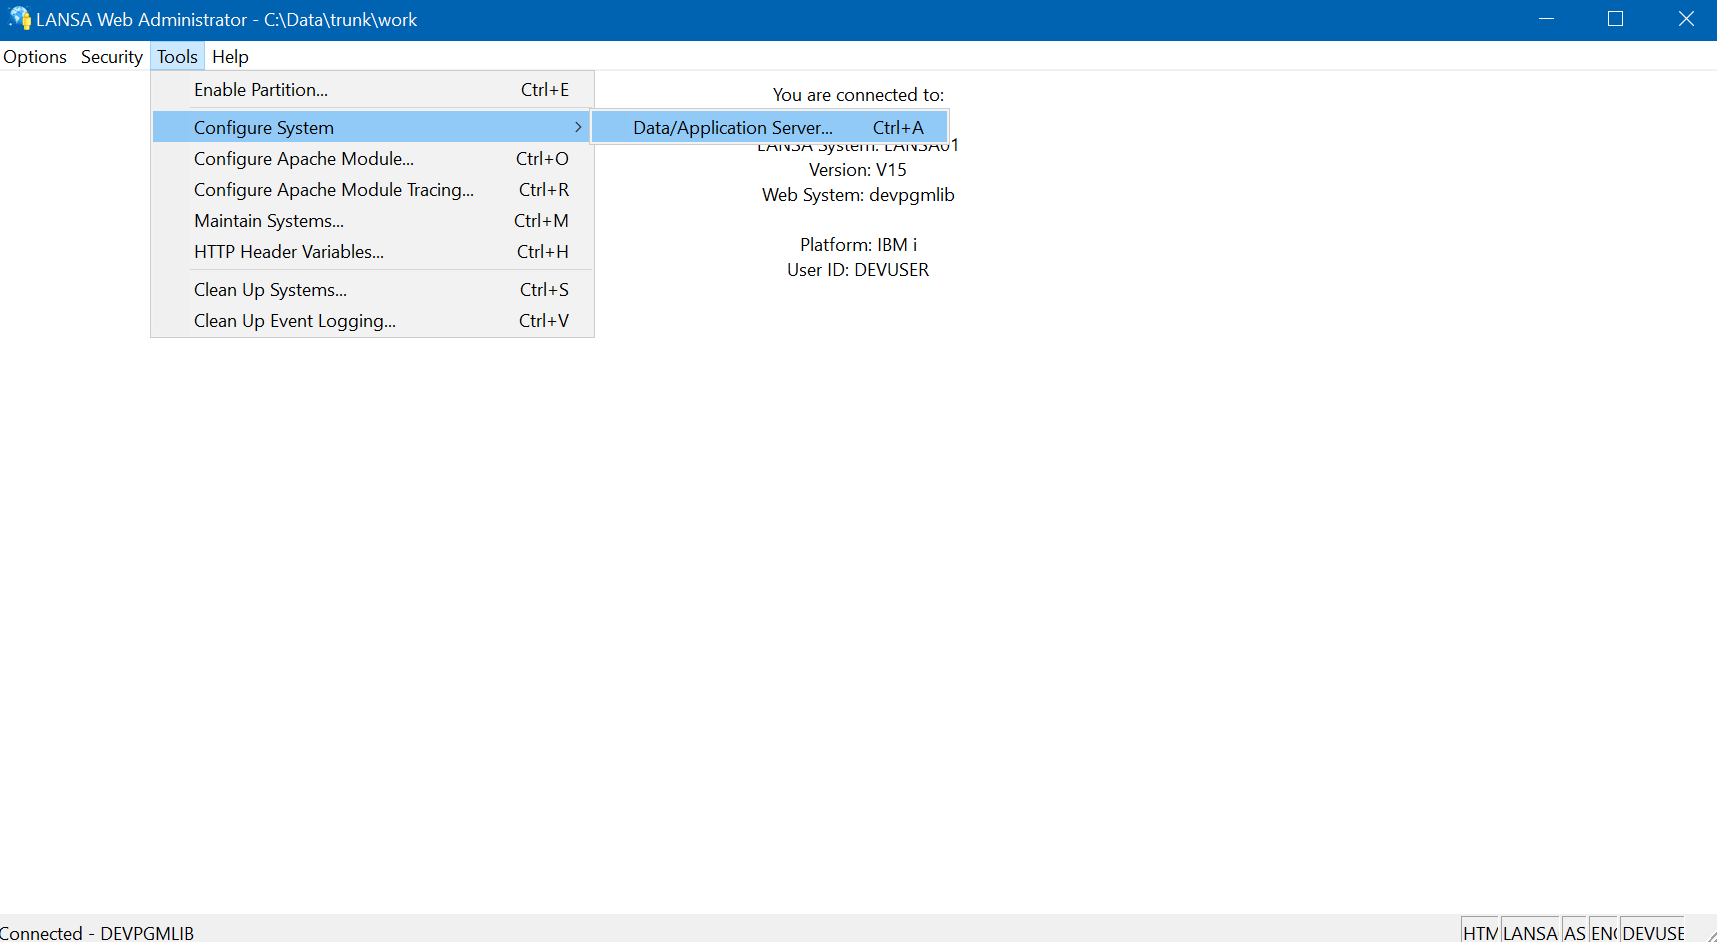Open the Options menu
Screen dimensions: 1717x942
click(35, 57)
